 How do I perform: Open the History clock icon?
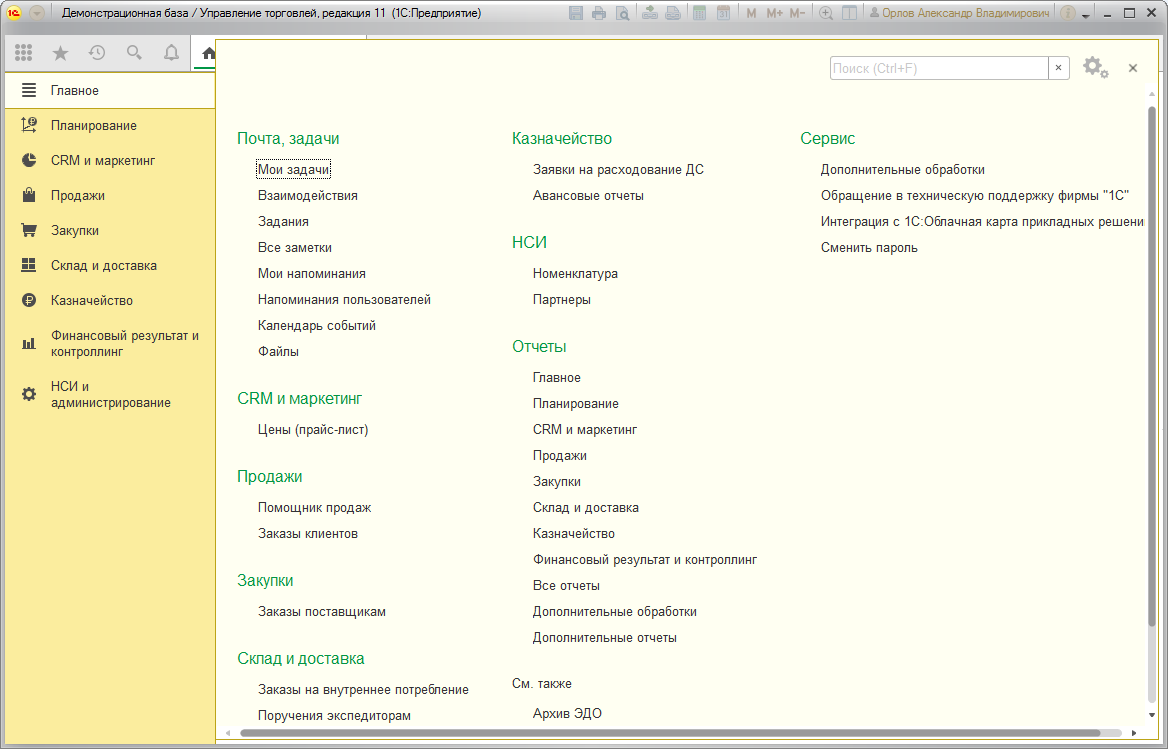pyautogui.click(x=97, y=53)
